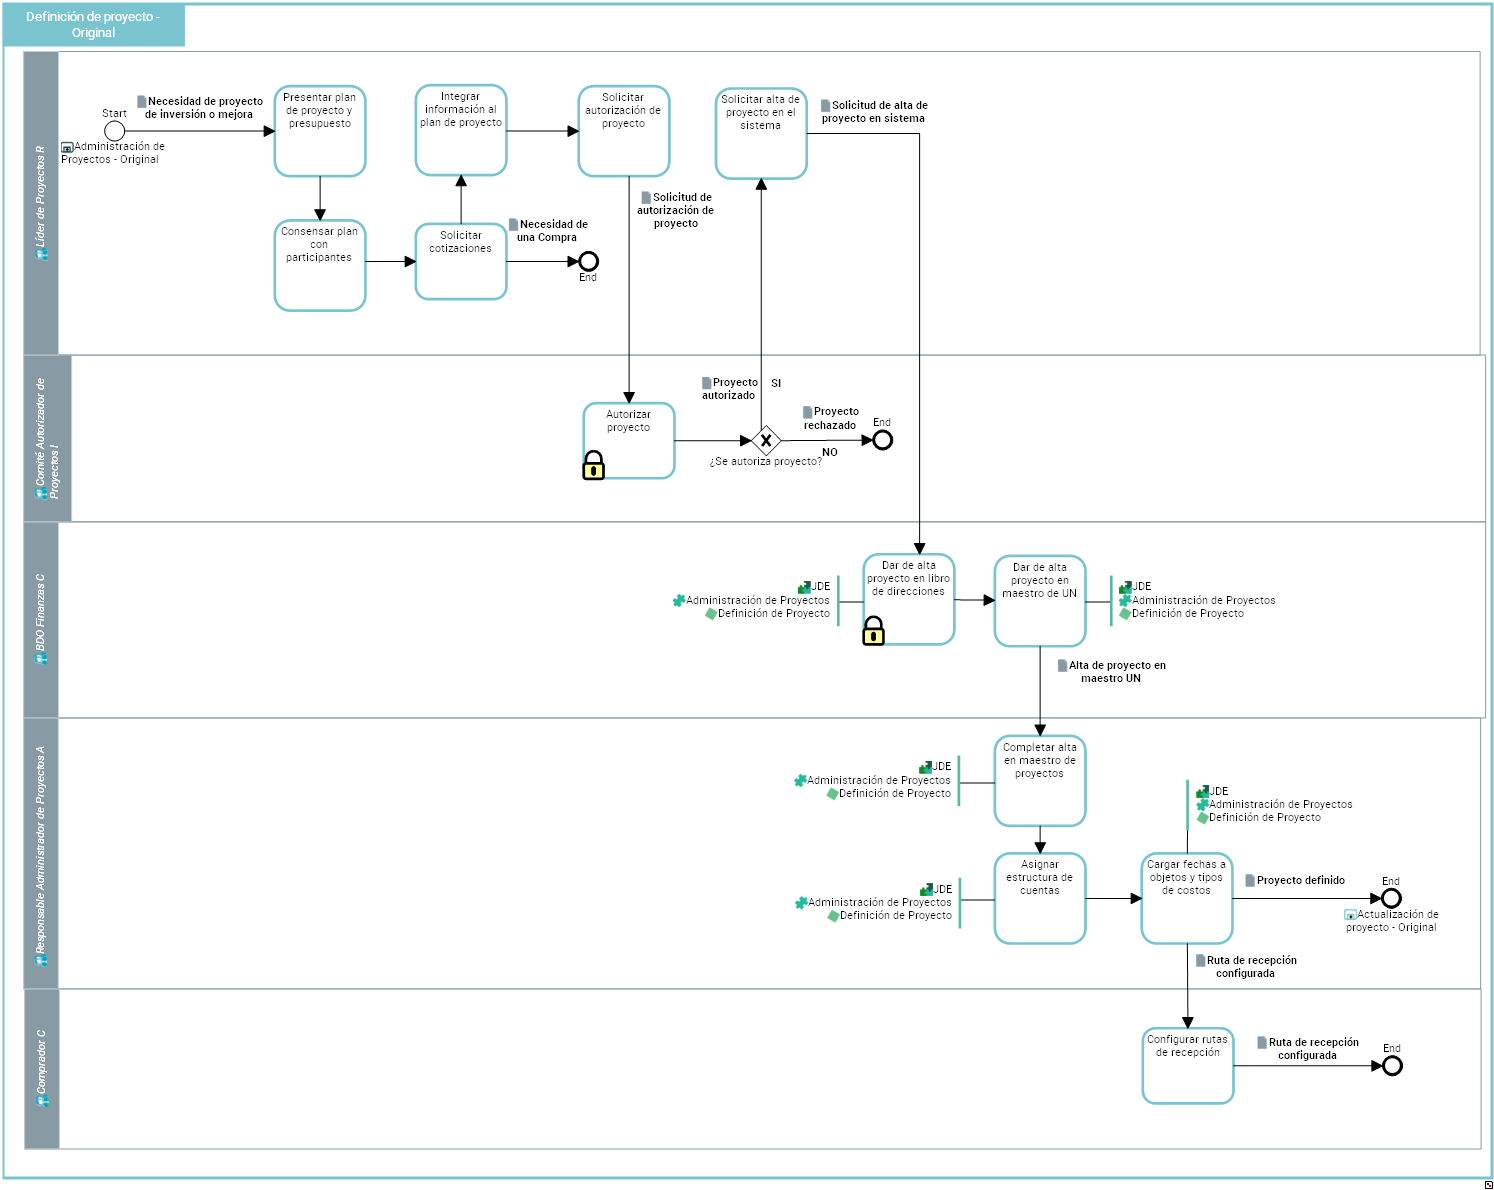
Task: Select the 'Presentar plan de proyecto y presupuesto' task
Action: (320, 131)
